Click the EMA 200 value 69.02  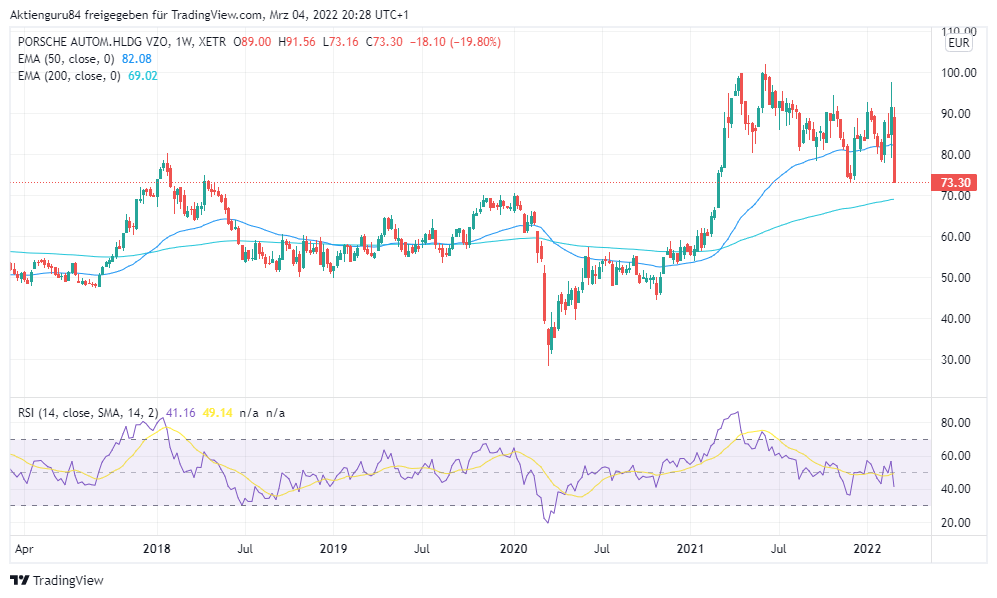[x=142, y=76]
